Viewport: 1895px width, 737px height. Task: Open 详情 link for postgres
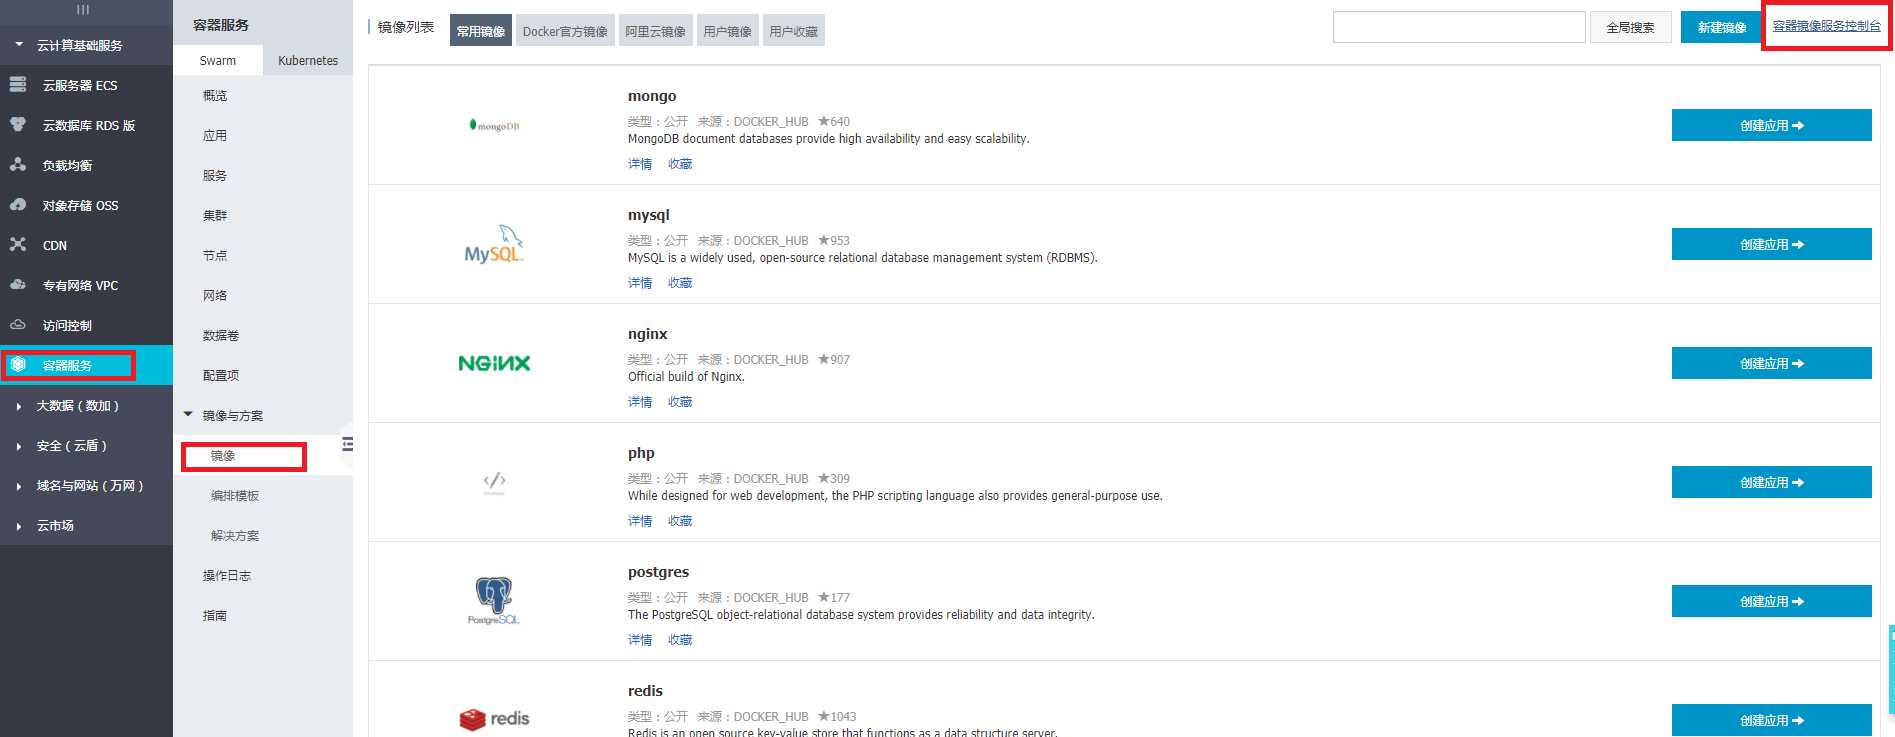pyautogui.click(x=640, y=640)
